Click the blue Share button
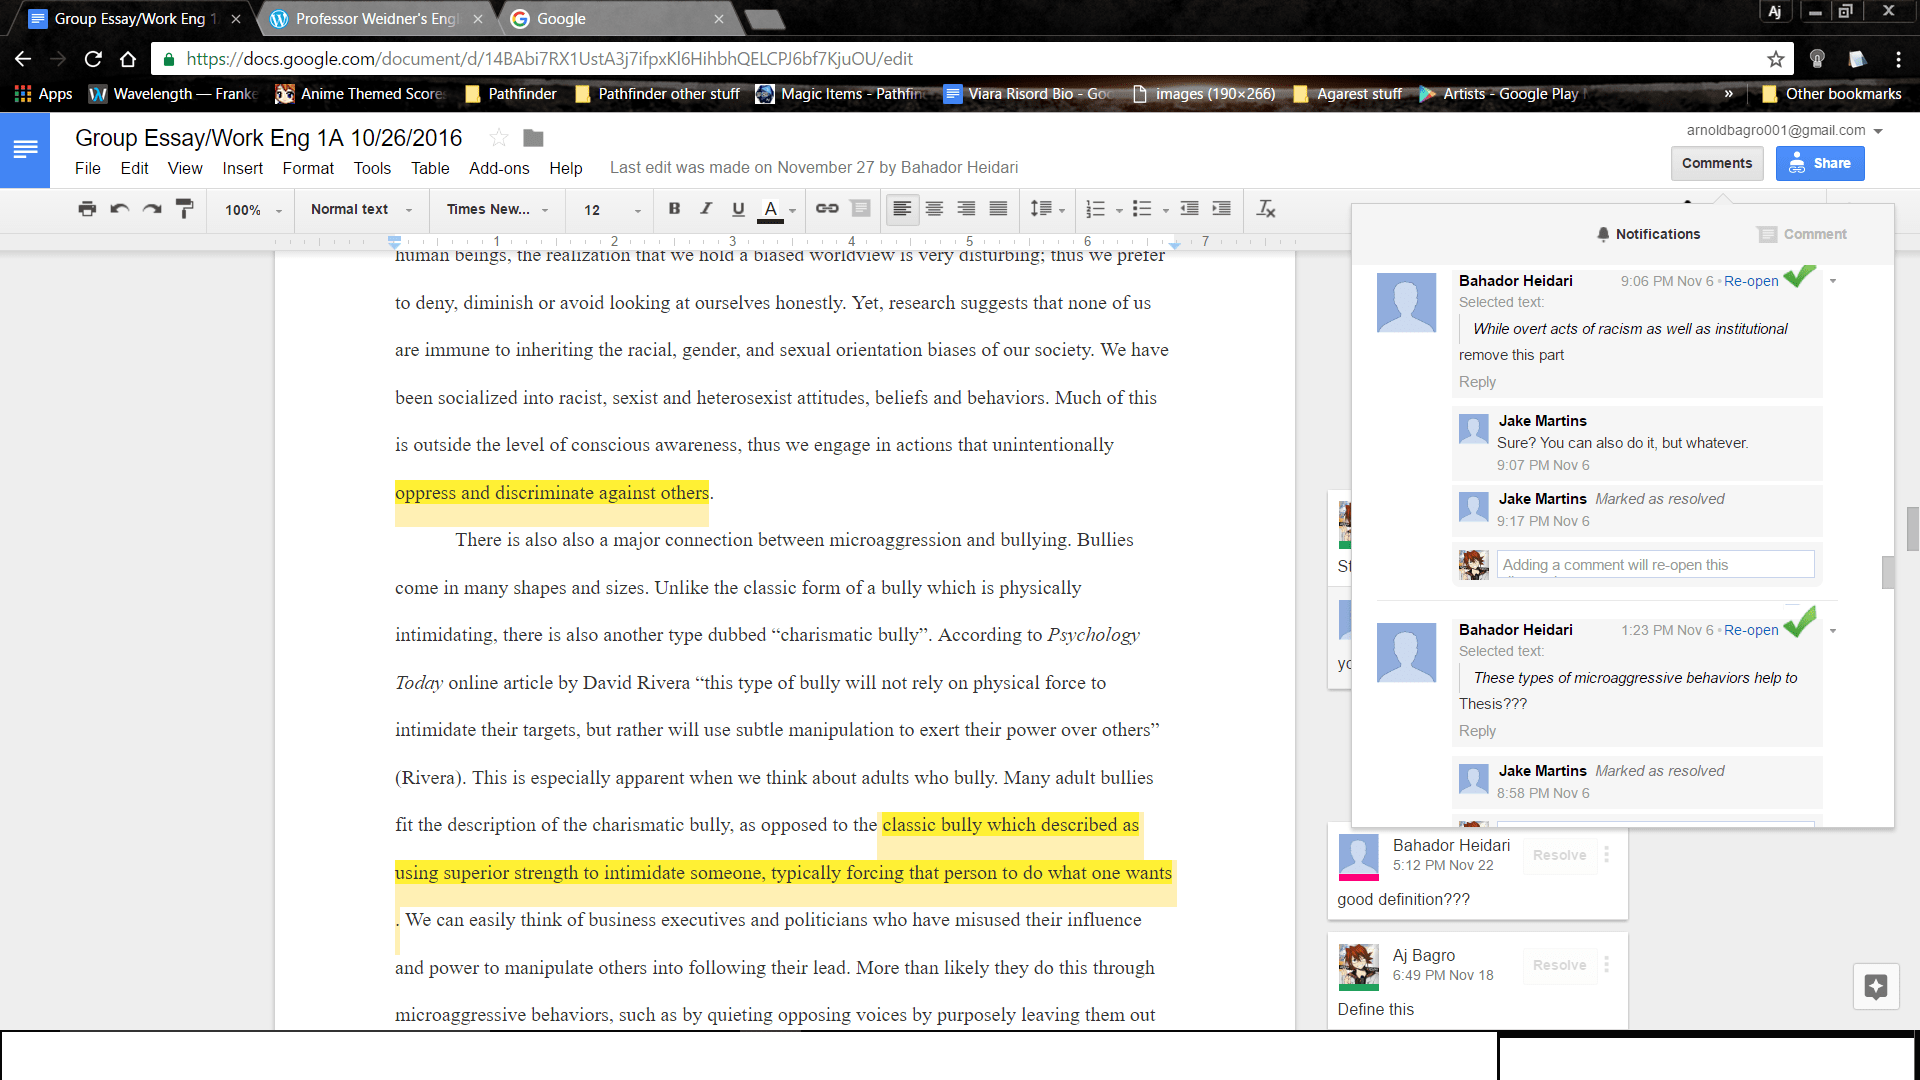The image size is (1920, 1080). click(1819, 163)
